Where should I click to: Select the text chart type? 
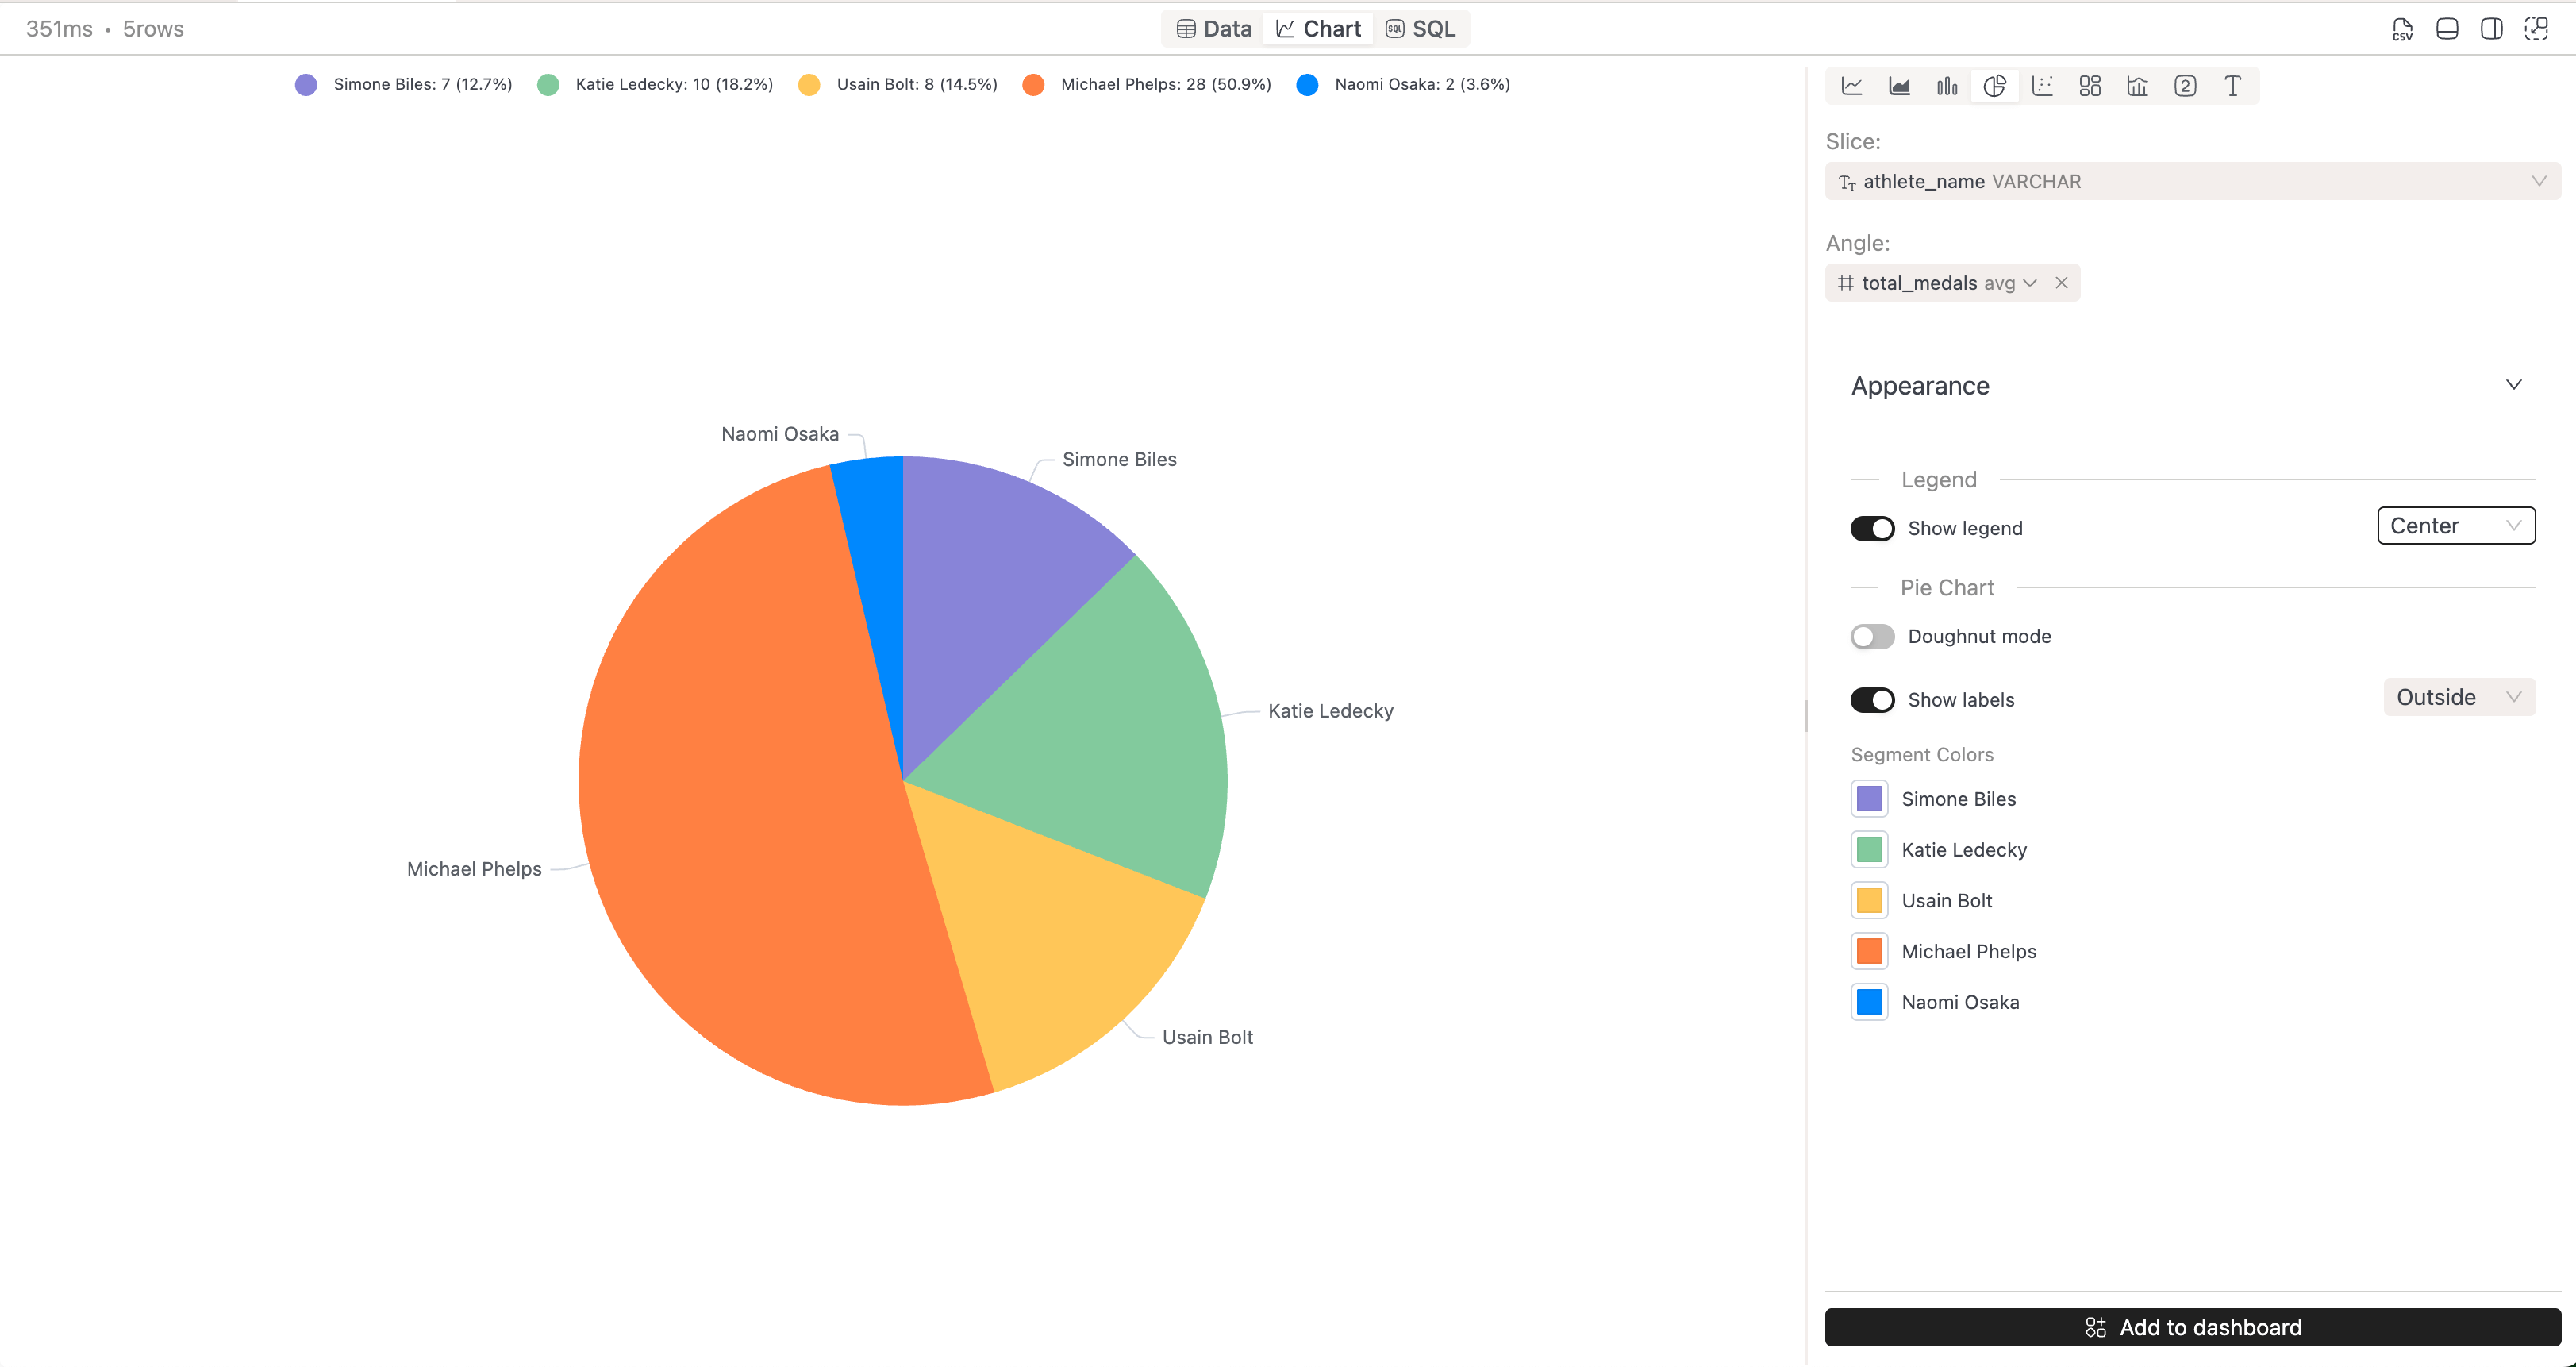[x=2232, y=86]
